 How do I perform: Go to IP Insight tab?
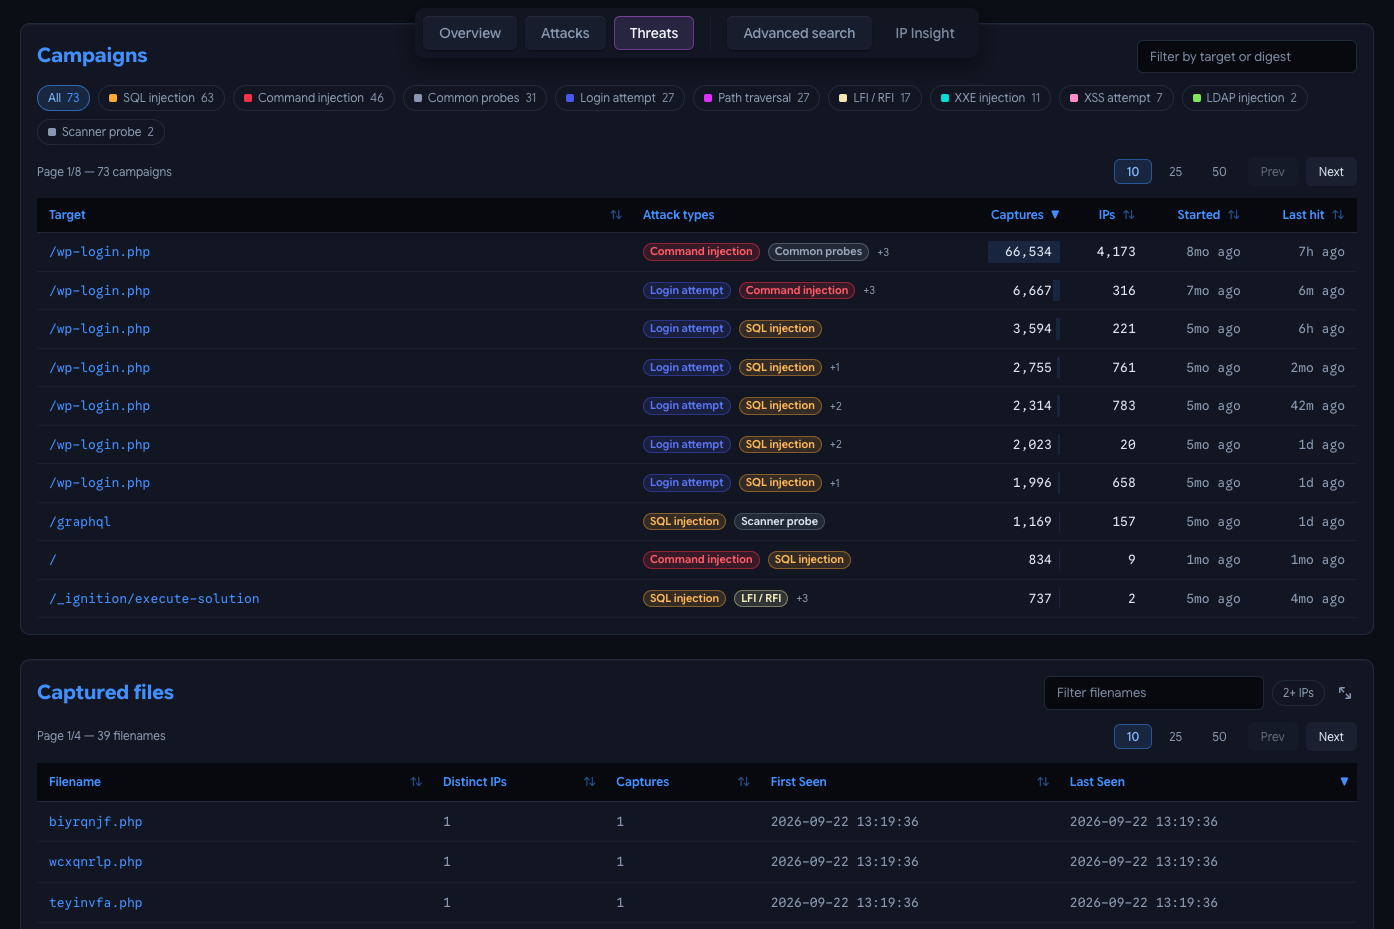click(925, 33)
